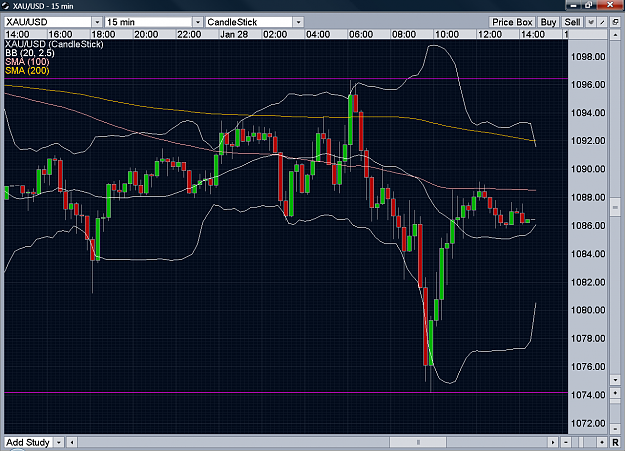Click the vertical scrollbar thumb

pyautogui.click(x=615, y=207)
